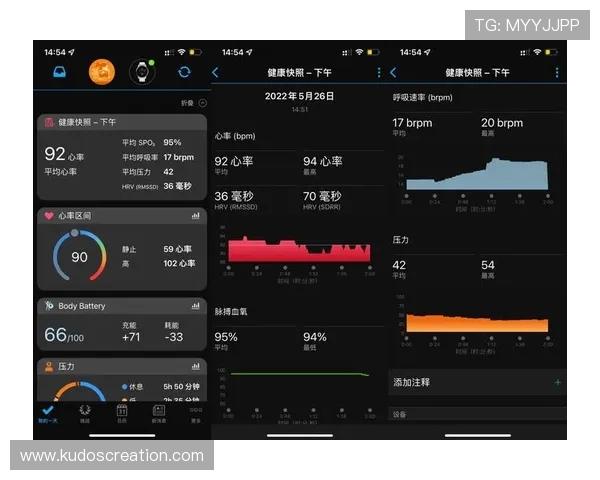This screenshot has width=600, height=480.
Task: Tap 静止 59 心率 resting row
Action: click(x=157, y=249)
